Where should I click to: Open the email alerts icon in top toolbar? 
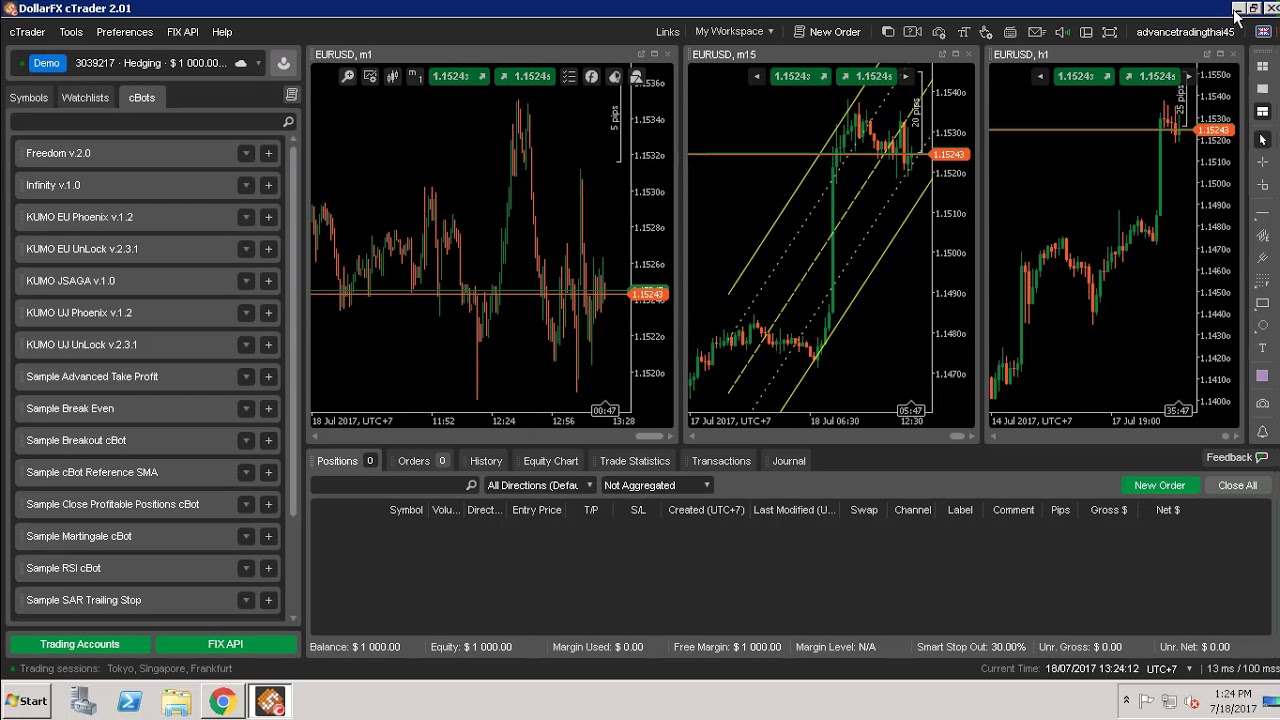(x=1037, y=32)
